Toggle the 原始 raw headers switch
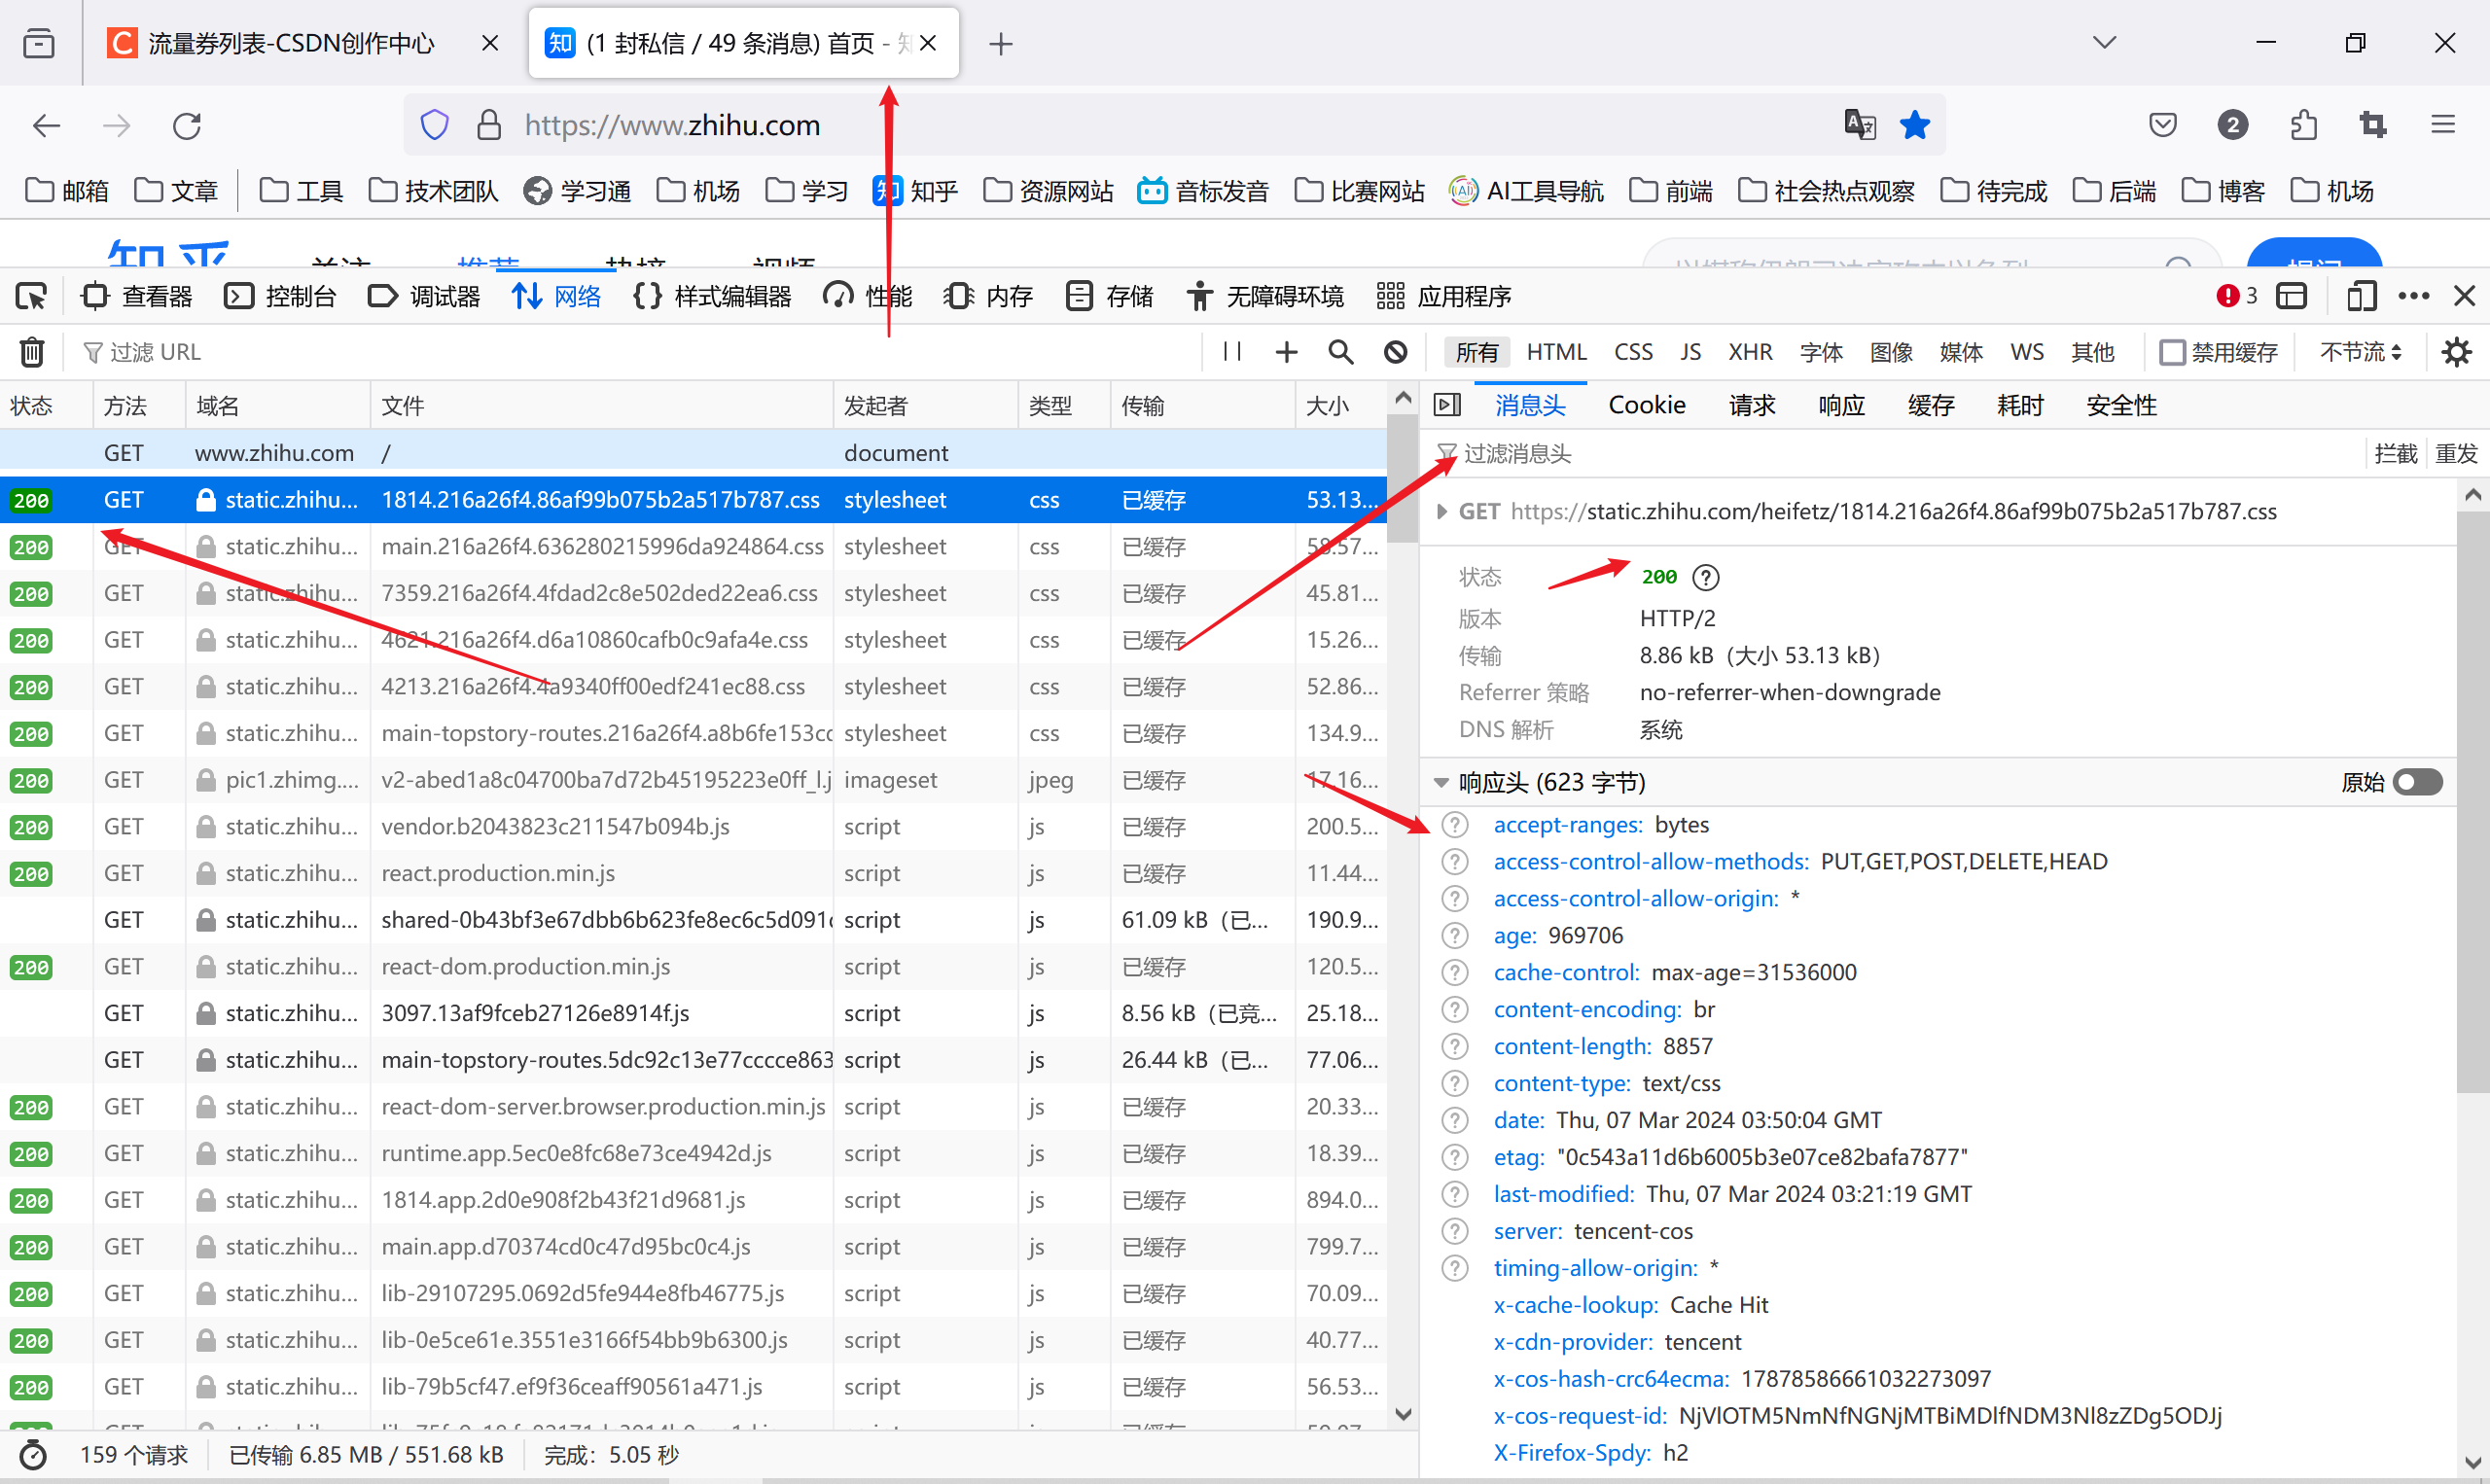 pyautogui.click(x=2417, y=782)
